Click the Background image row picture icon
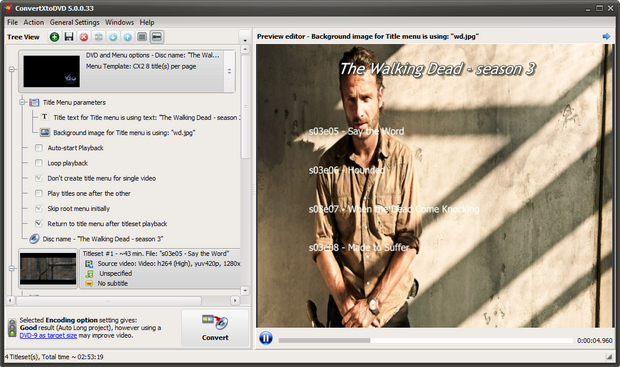Image resolution: width=620 pixels, height=367 pixels. click(45, 132)
